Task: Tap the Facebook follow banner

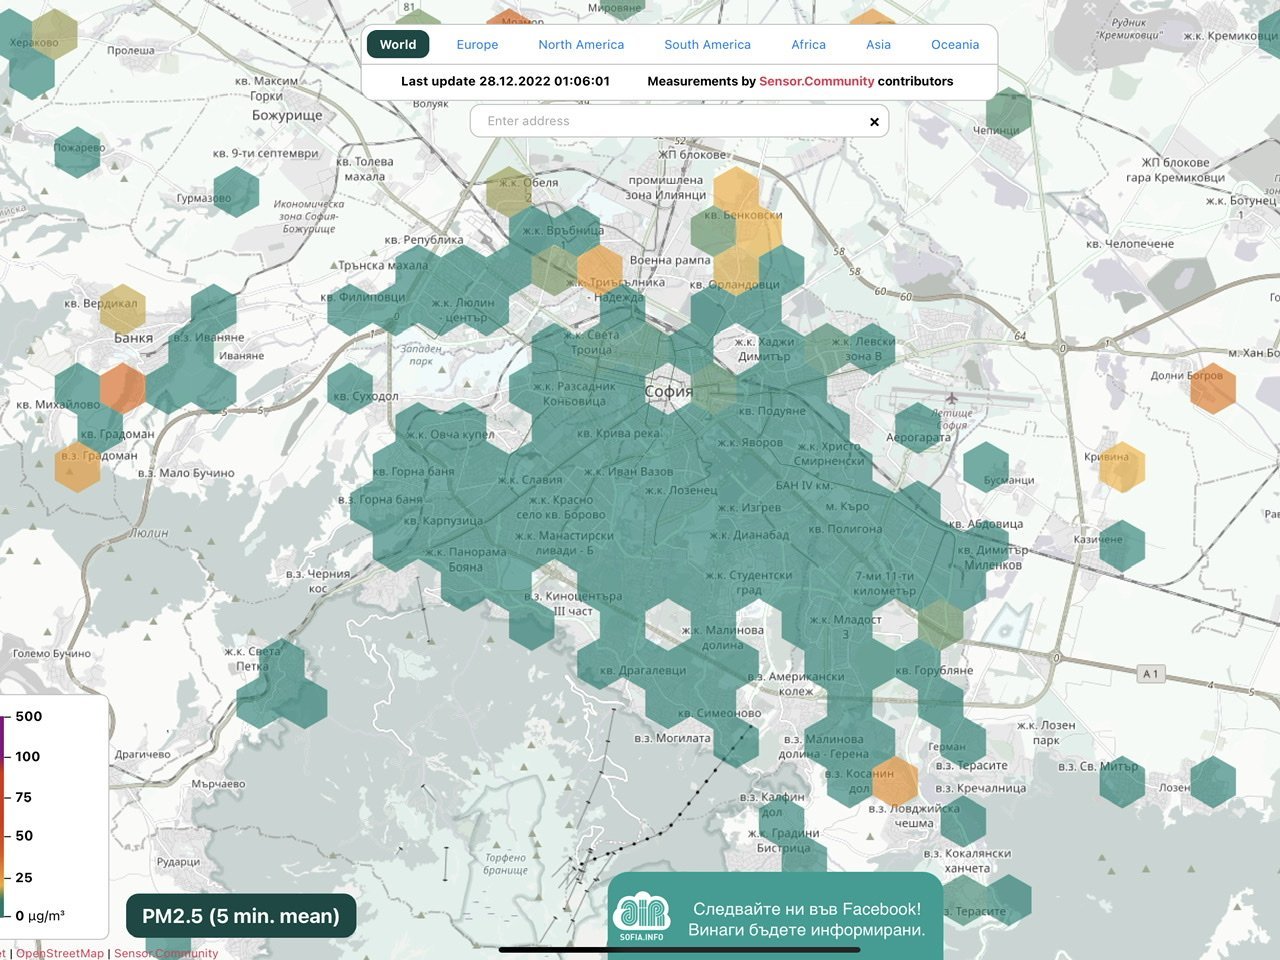Action: coord(806,919)
